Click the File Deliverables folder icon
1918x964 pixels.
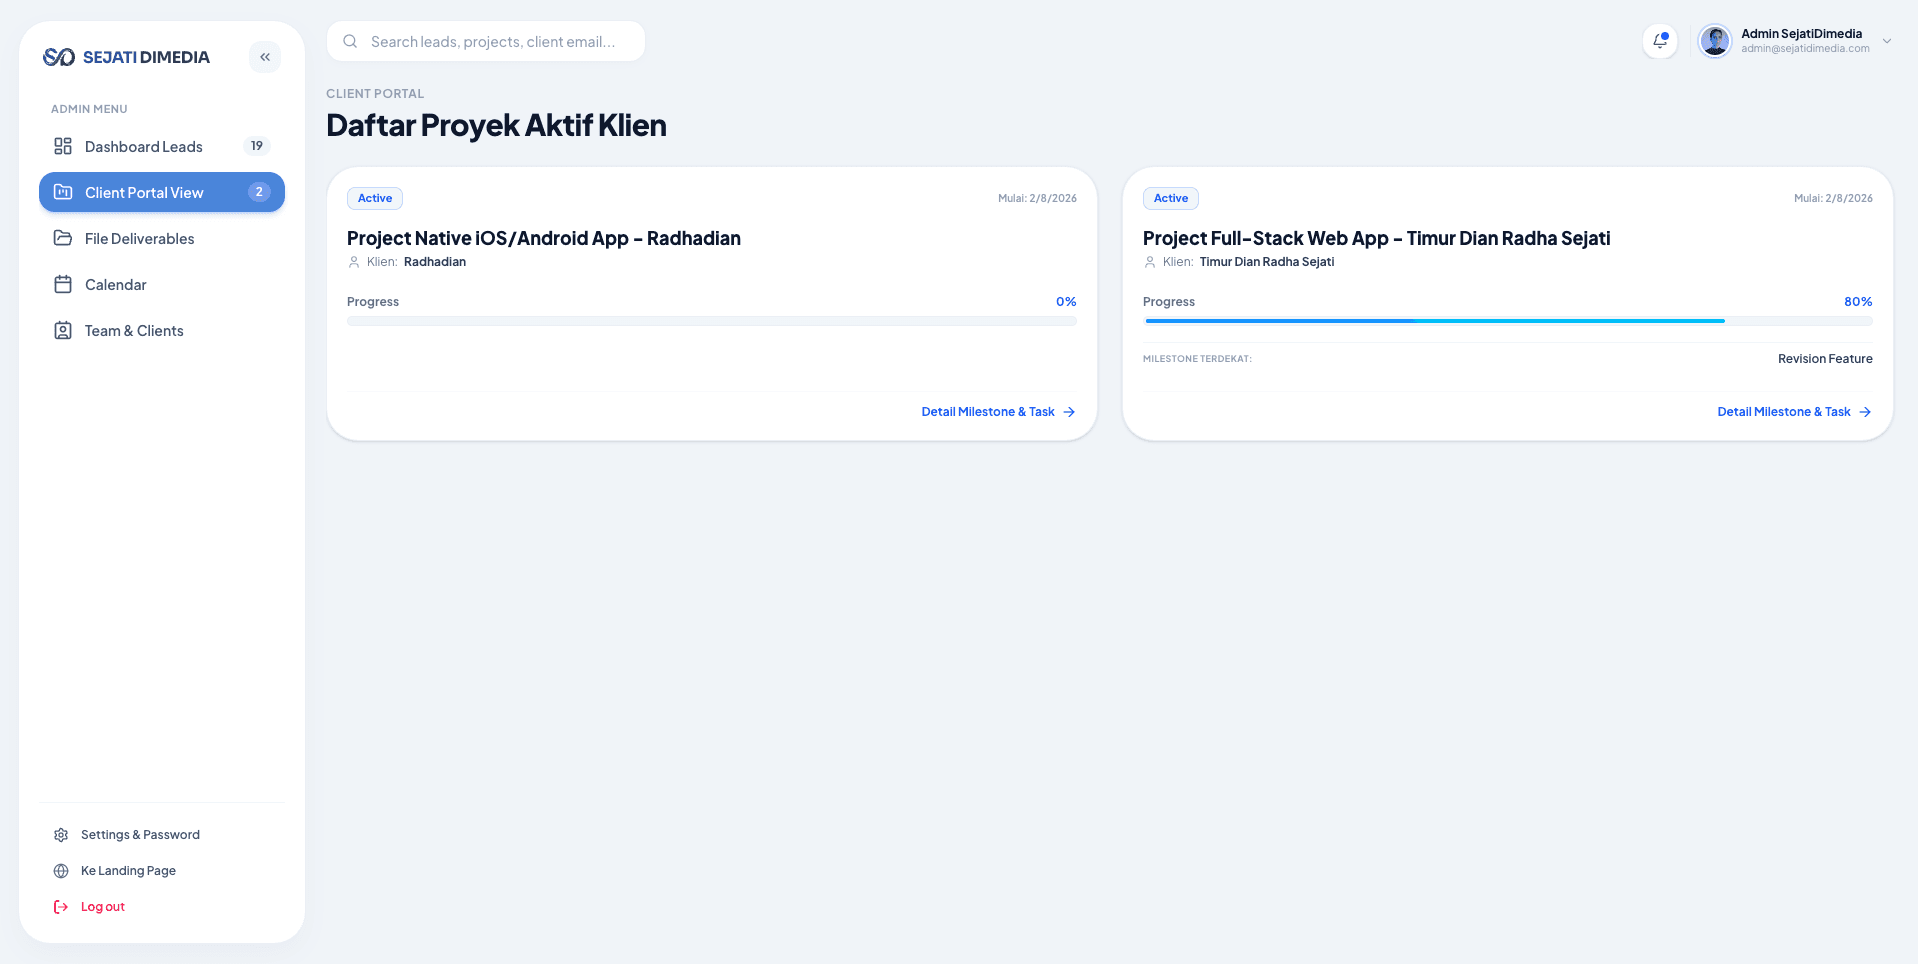[x=63, y=238]
